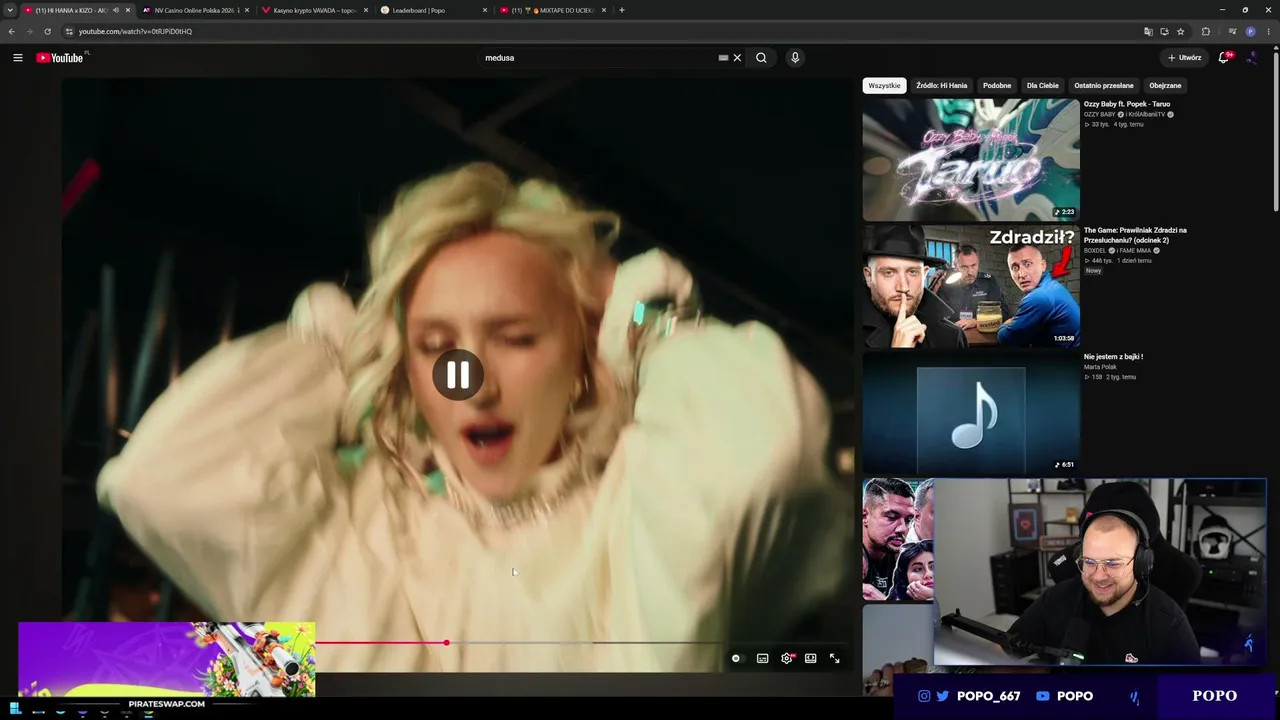Clear the search box with the X

pos(737,58)
